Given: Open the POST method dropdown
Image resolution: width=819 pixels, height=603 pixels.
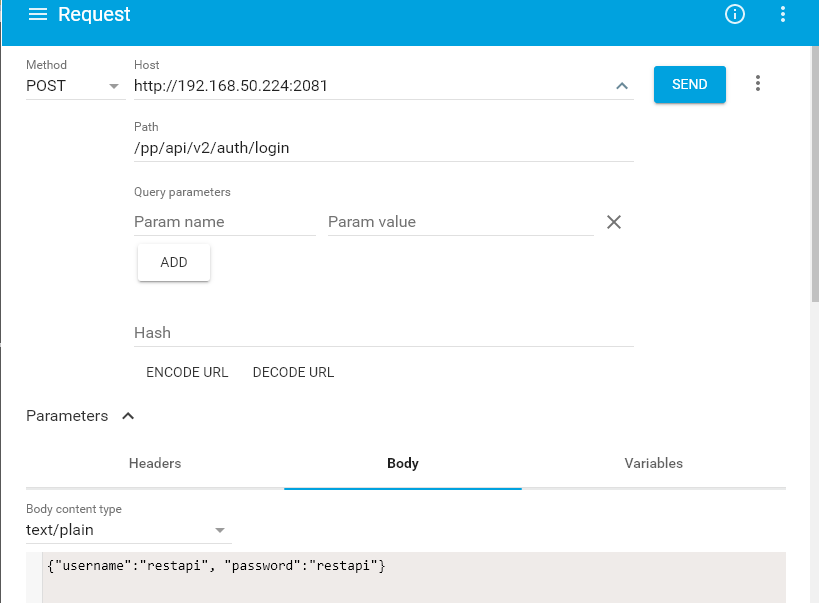Looking at the screenshot, I should coord(76,86).
